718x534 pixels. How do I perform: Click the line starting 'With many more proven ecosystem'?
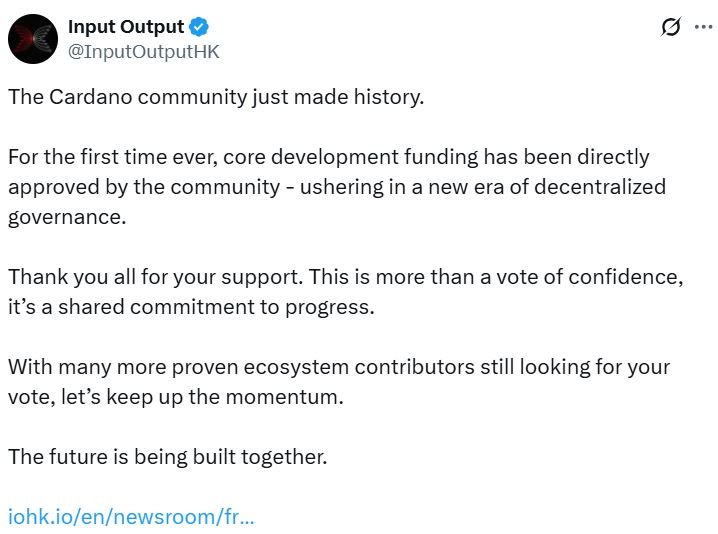338,367
